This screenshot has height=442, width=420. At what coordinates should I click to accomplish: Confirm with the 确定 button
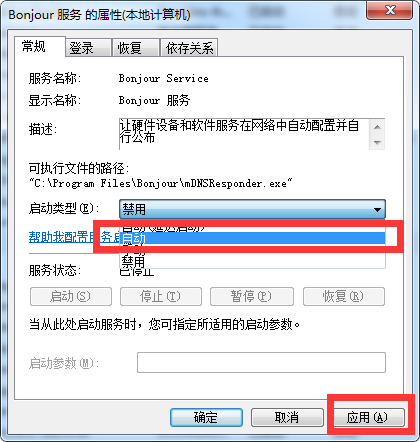206,417
